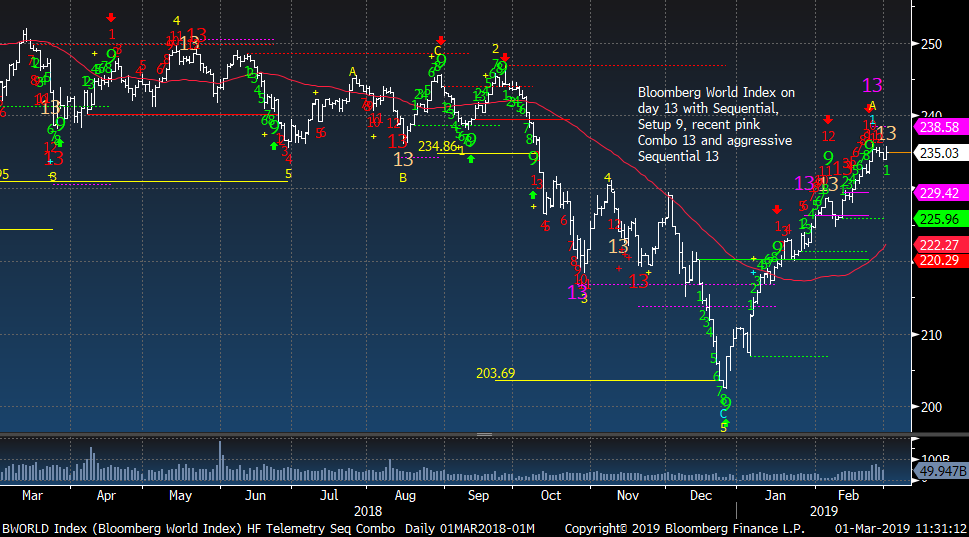
Task: Click the Mar label on time axis
Action: (32, 496)
